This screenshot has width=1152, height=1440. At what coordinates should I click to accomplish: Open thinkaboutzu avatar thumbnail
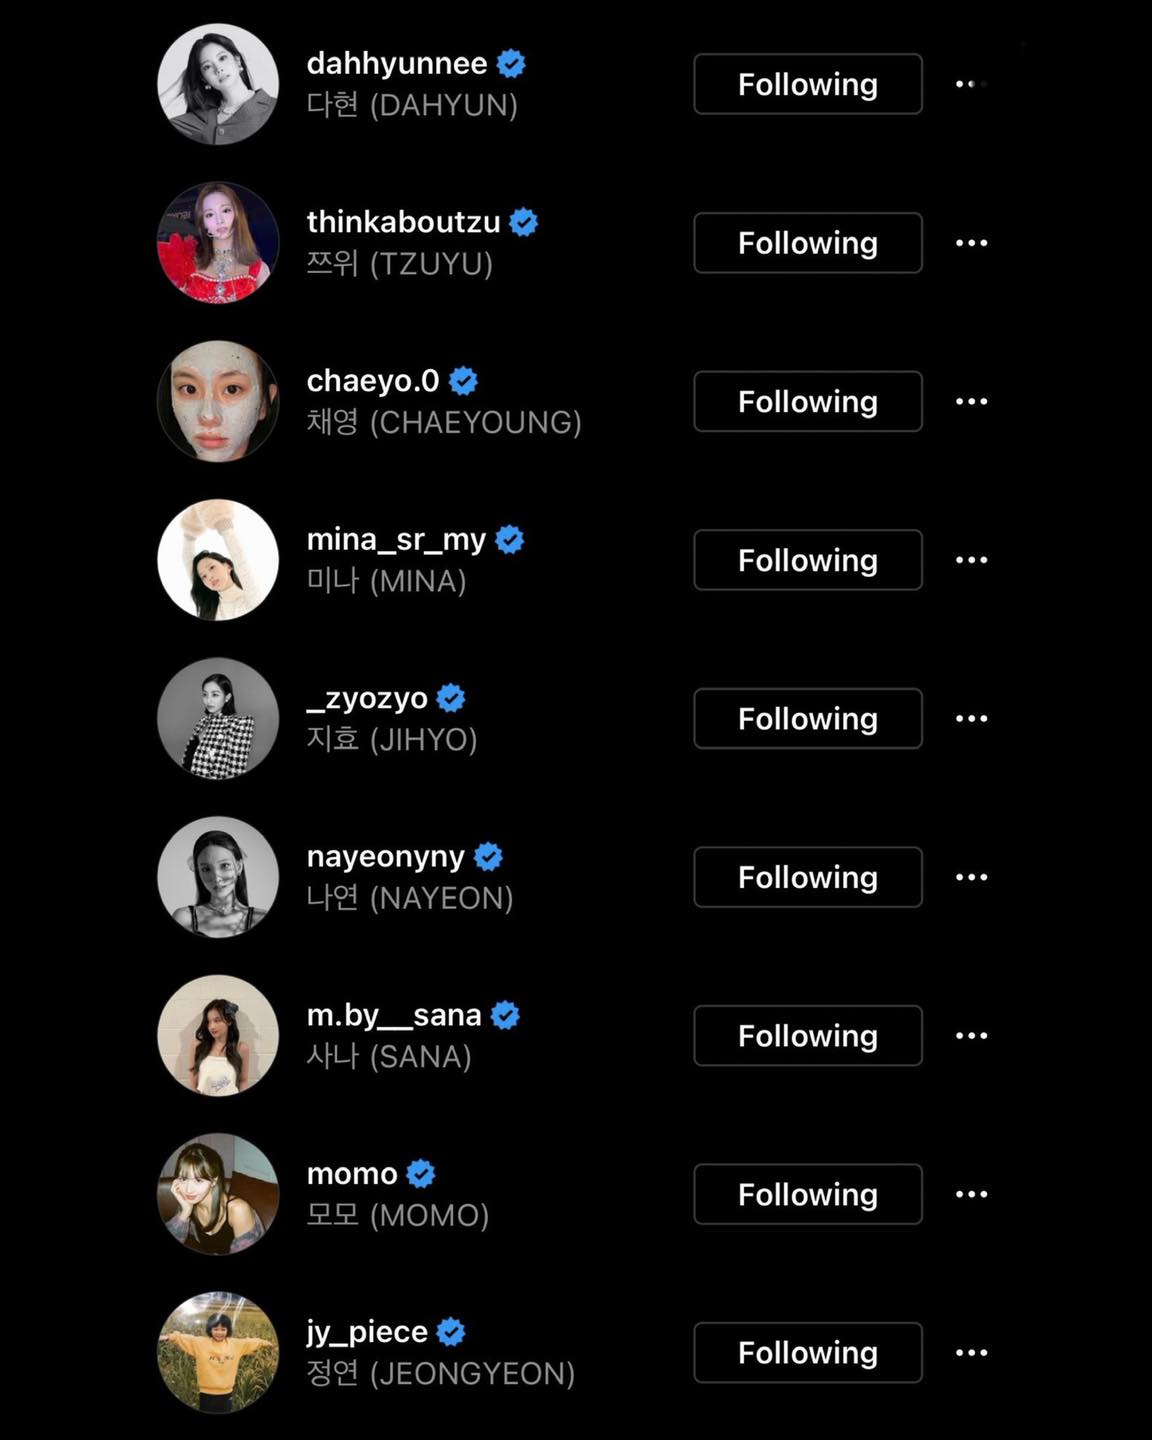pos(218,243)
